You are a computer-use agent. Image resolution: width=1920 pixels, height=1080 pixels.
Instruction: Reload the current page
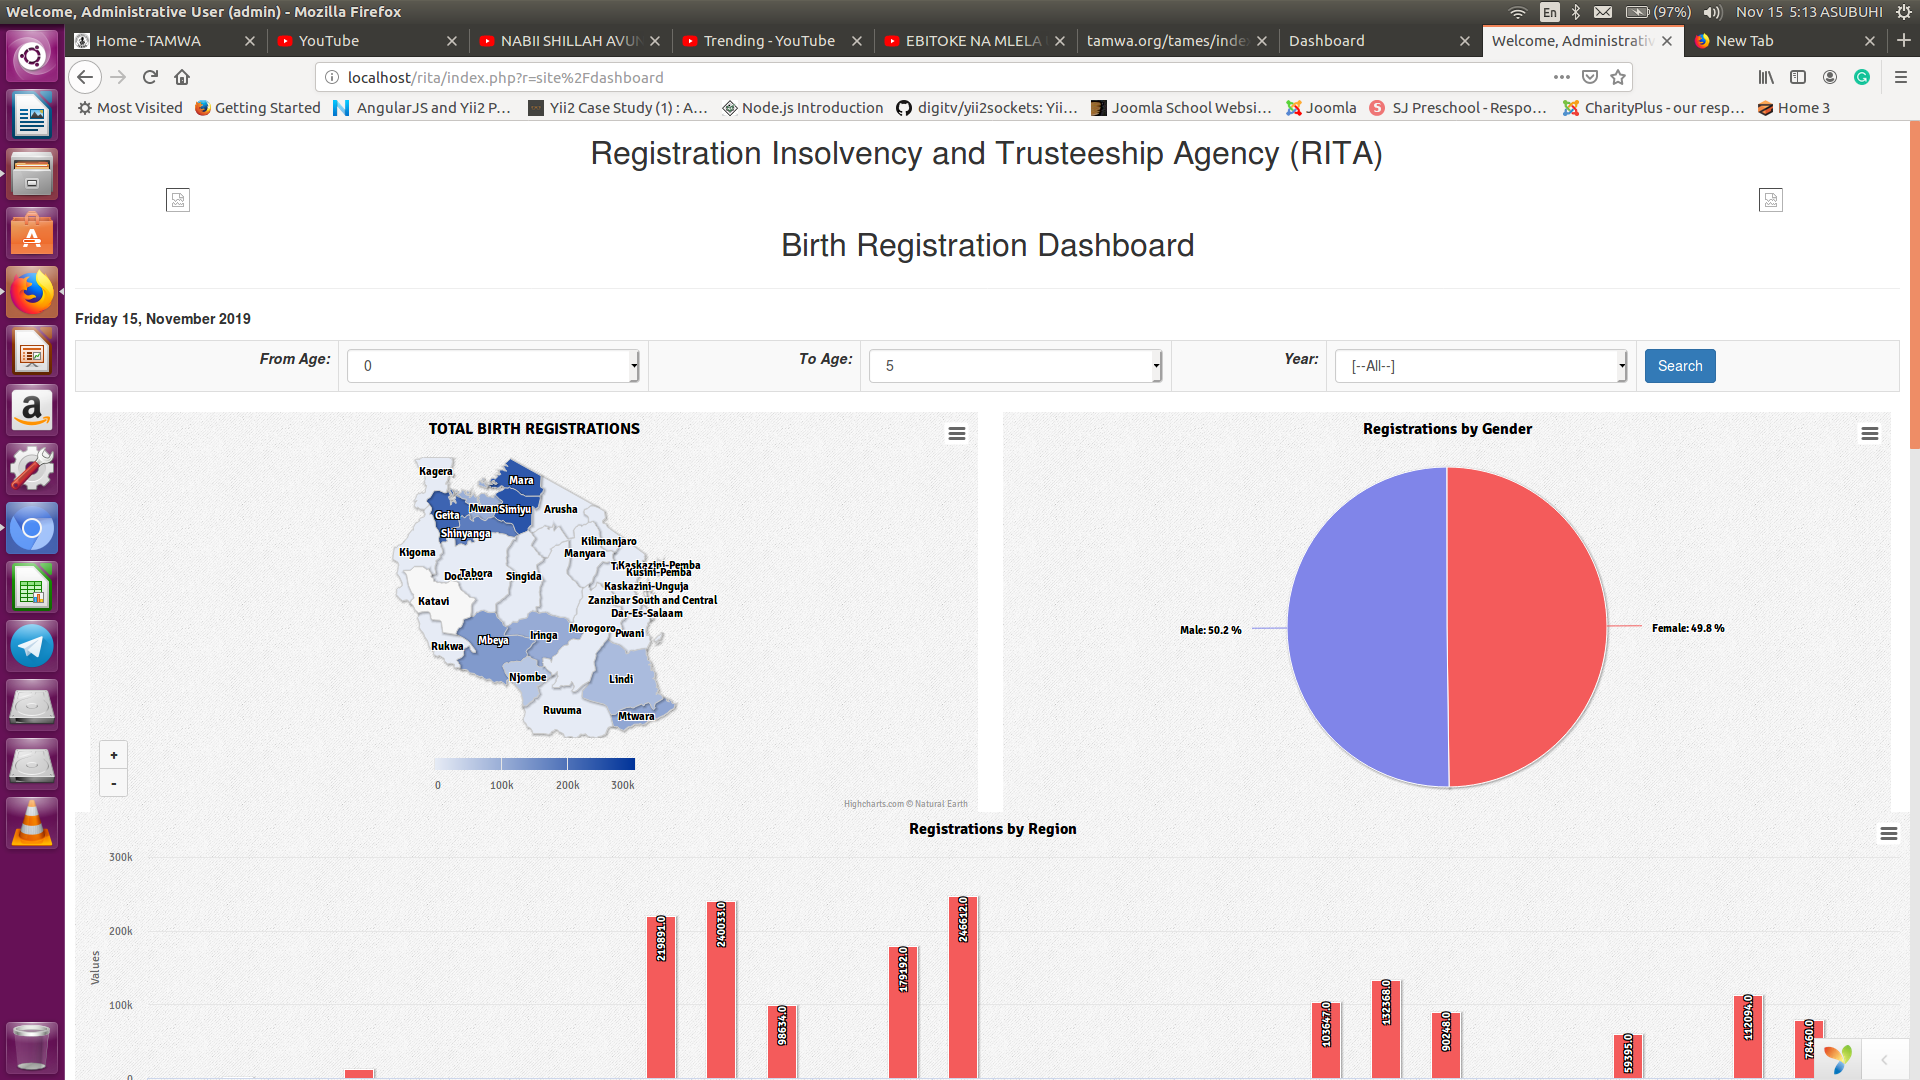[150, 77]
